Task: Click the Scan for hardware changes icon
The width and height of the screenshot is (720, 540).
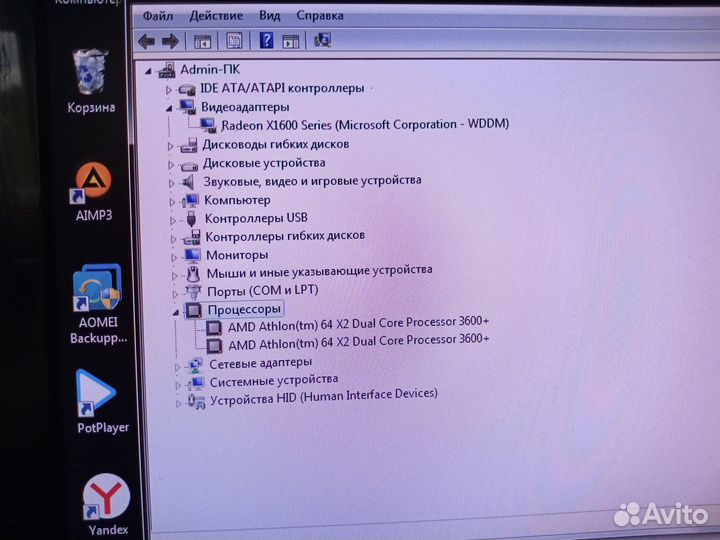Action: (x=323, y=41)
